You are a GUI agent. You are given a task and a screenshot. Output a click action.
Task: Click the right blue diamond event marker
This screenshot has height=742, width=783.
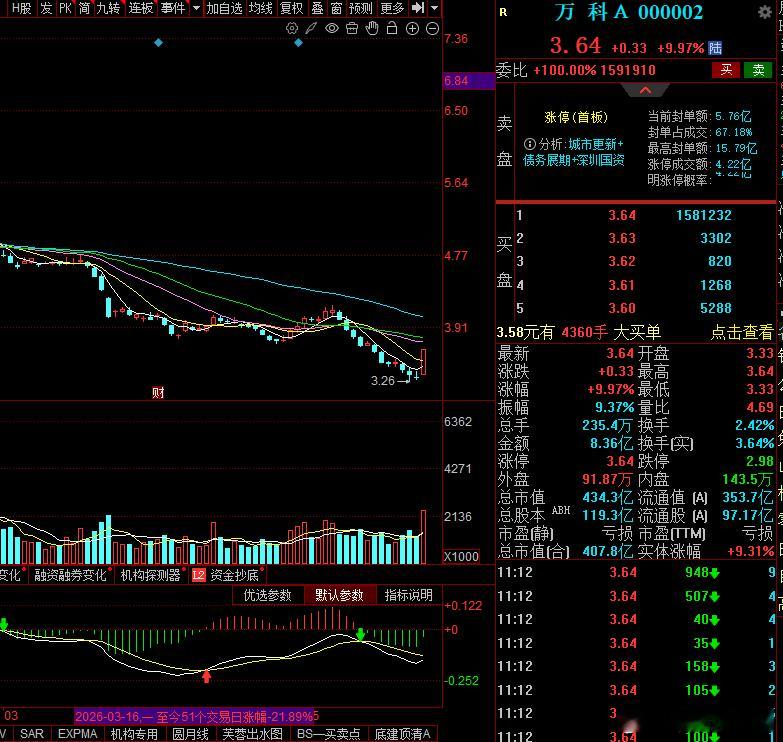299,43
